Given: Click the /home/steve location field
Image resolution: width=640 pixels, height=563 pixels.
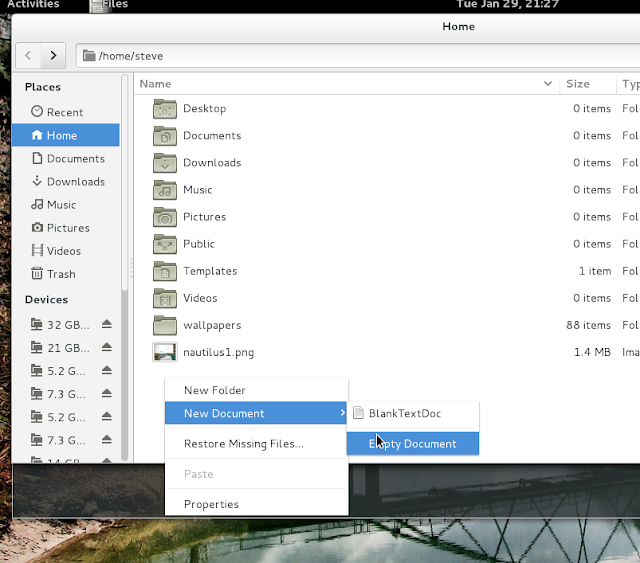Looking at the screenshot, I should 358,56.
